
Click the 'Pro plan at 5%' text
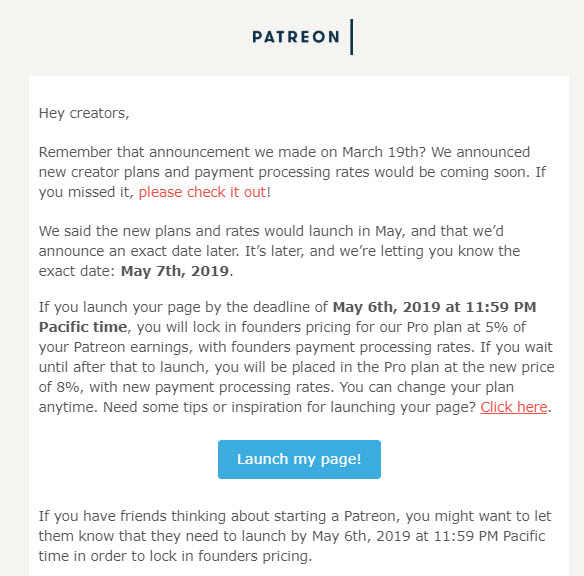point(458,327)
